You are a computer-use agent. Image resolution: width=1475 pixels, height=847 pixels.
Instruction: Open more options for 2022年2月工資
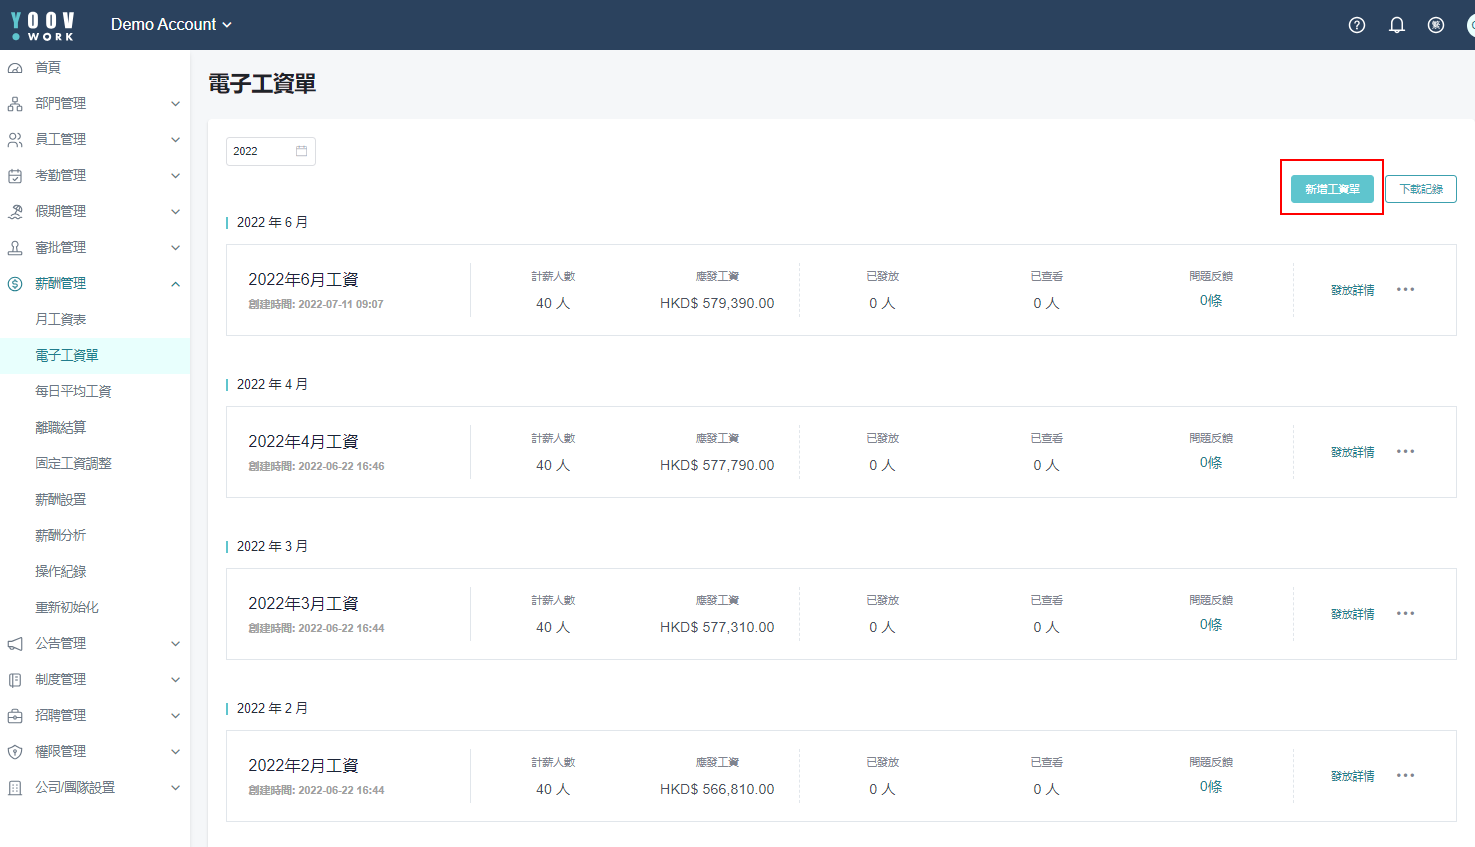click(1405, 776)
